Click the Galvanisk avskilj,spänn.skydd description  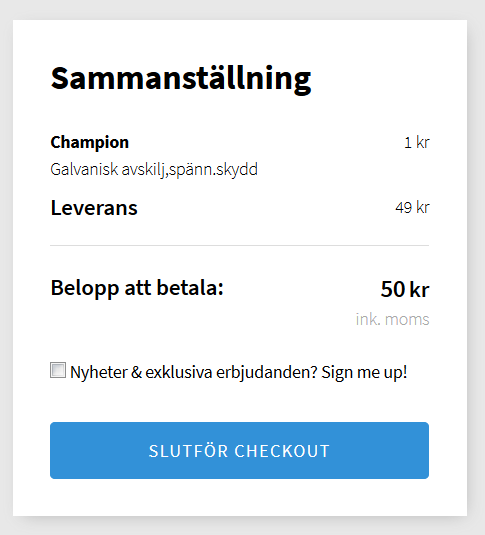tap(154, 170)
